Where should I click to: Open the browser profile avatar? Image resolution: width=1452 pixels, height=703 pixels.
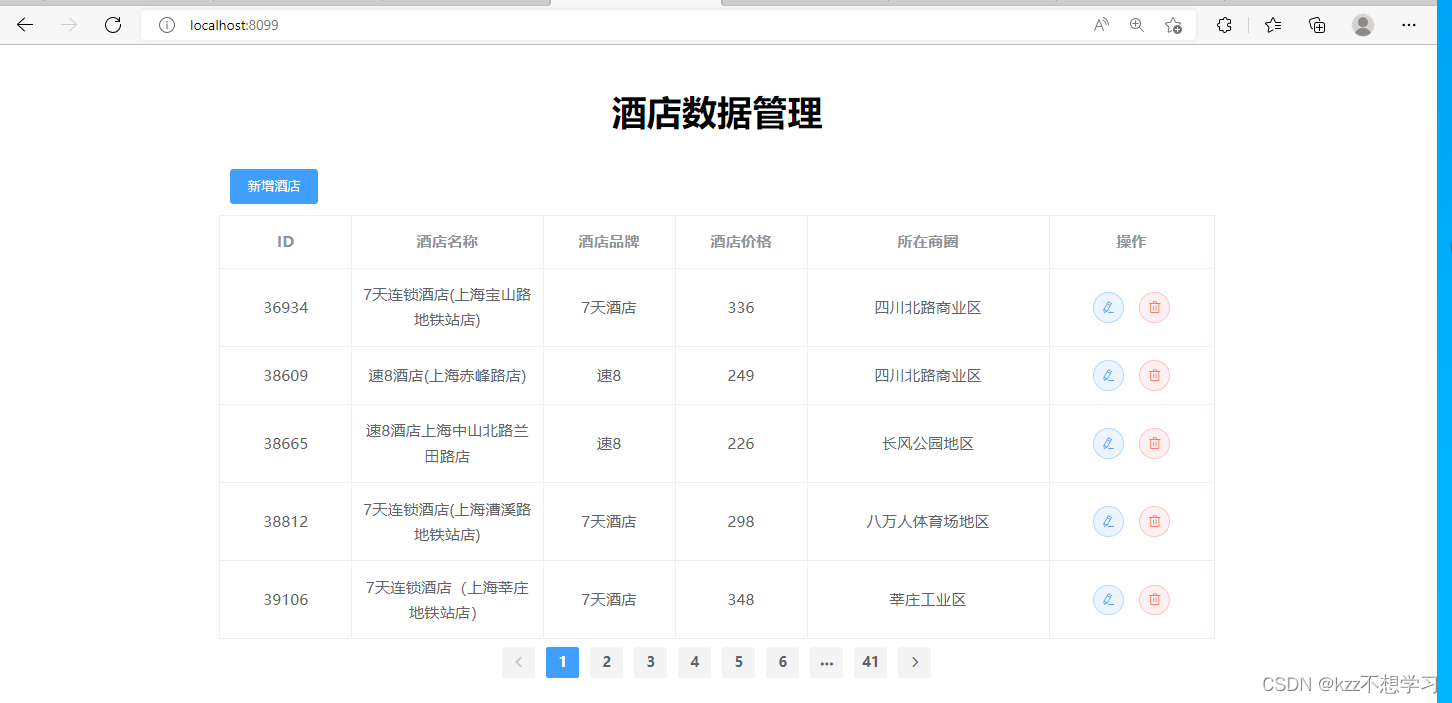click(x=1363, y=25)
